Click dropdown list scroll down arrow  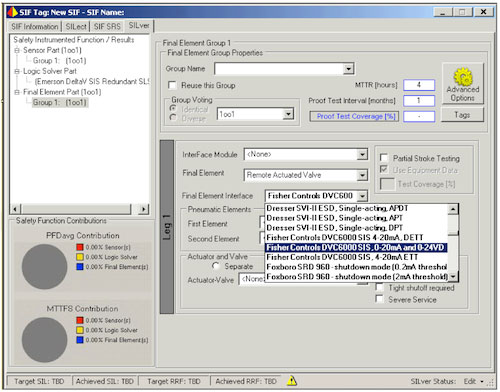click(x=453, y=276)
